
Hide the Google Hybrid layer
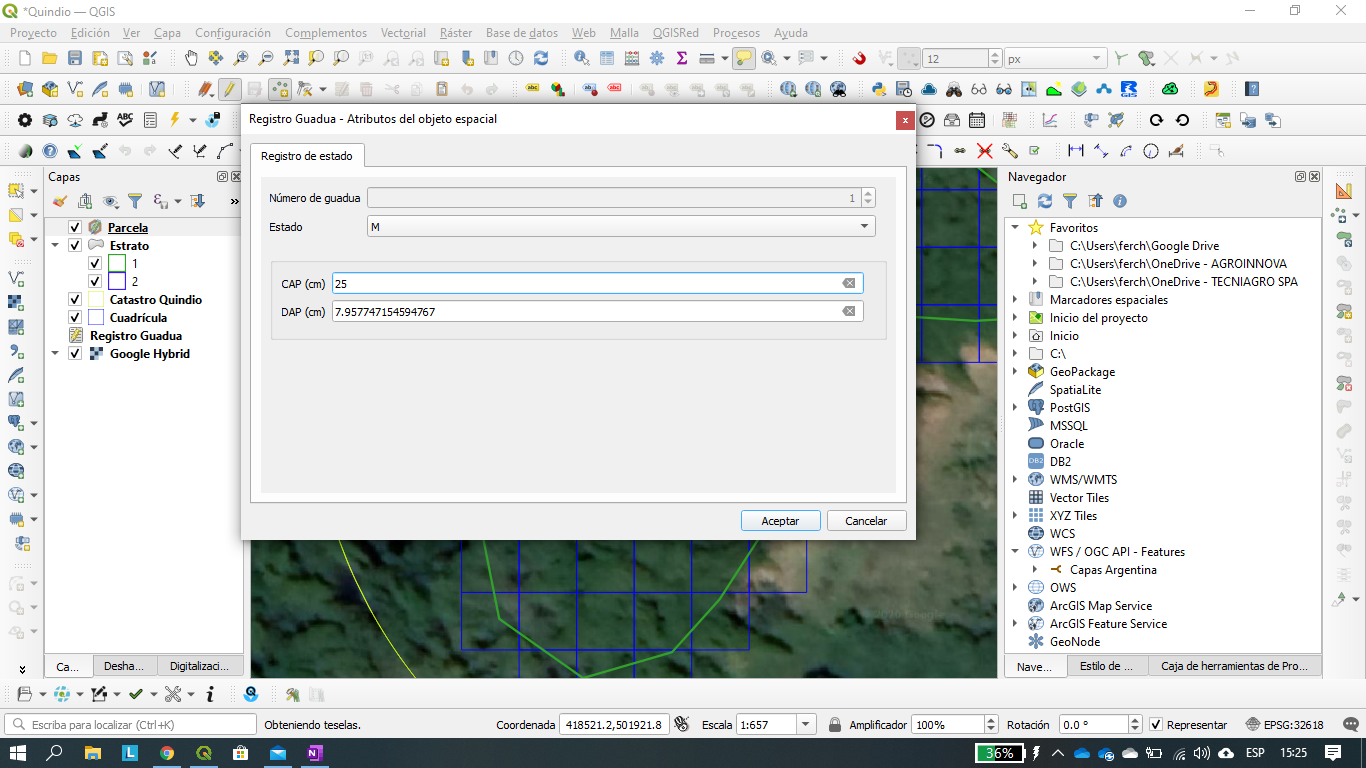click(74, 353)
